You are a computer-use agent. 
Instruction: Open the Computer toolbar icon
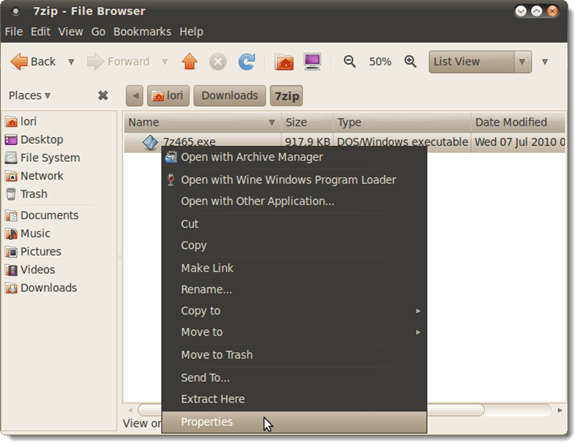click(x=312, y=61)
